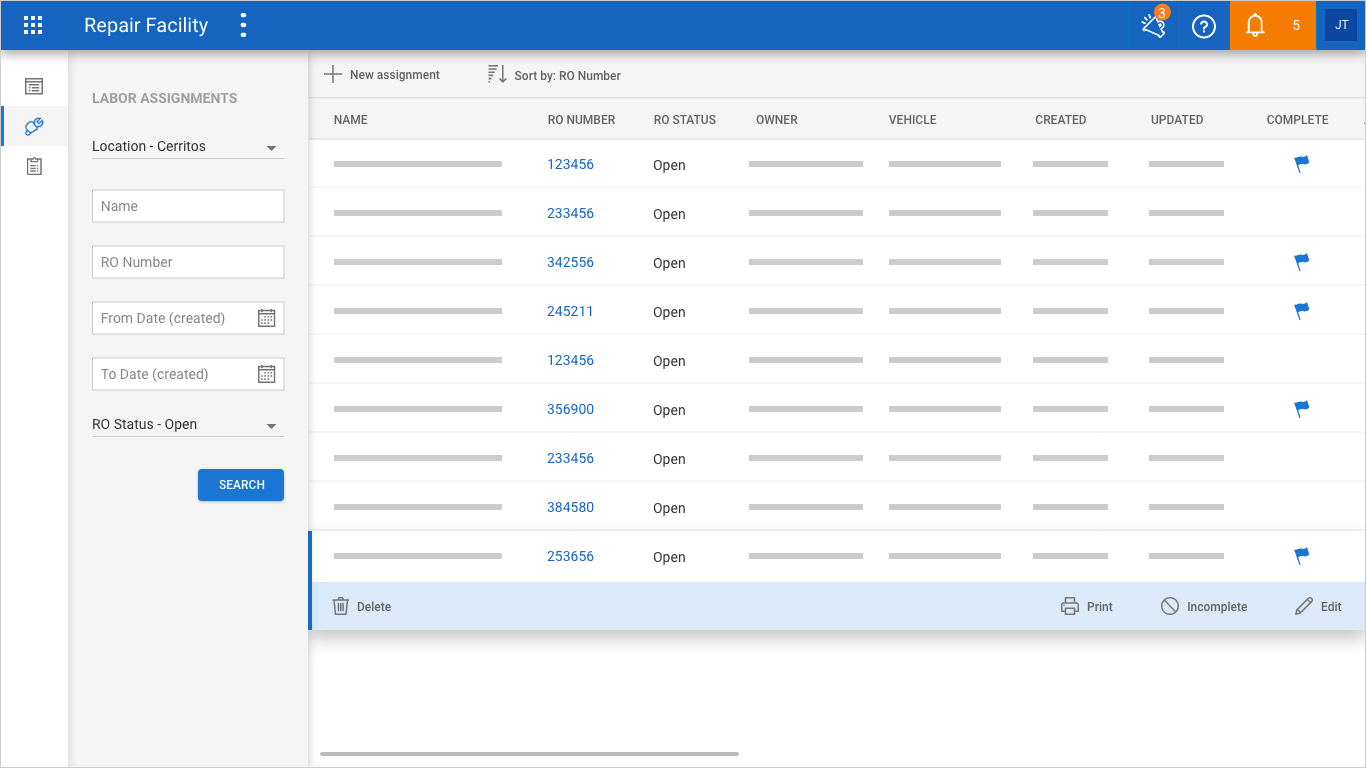Open the list view icon in the sidebar
This screenshot has height=768, width=1366.
pyautogui.click(x=34, y=87)
